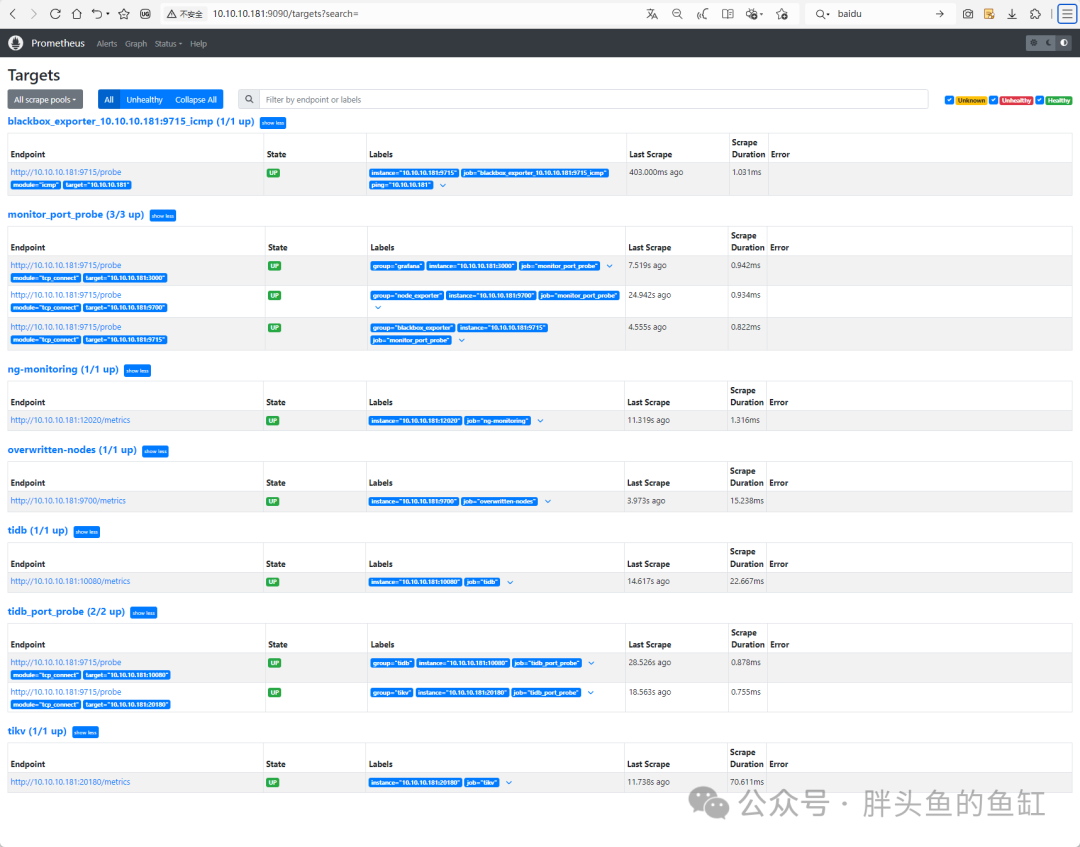Image resolution: width=1080 pixels, height=847 pixels.
Task: Select the All targets filter tab
Action: click(109, 100)
